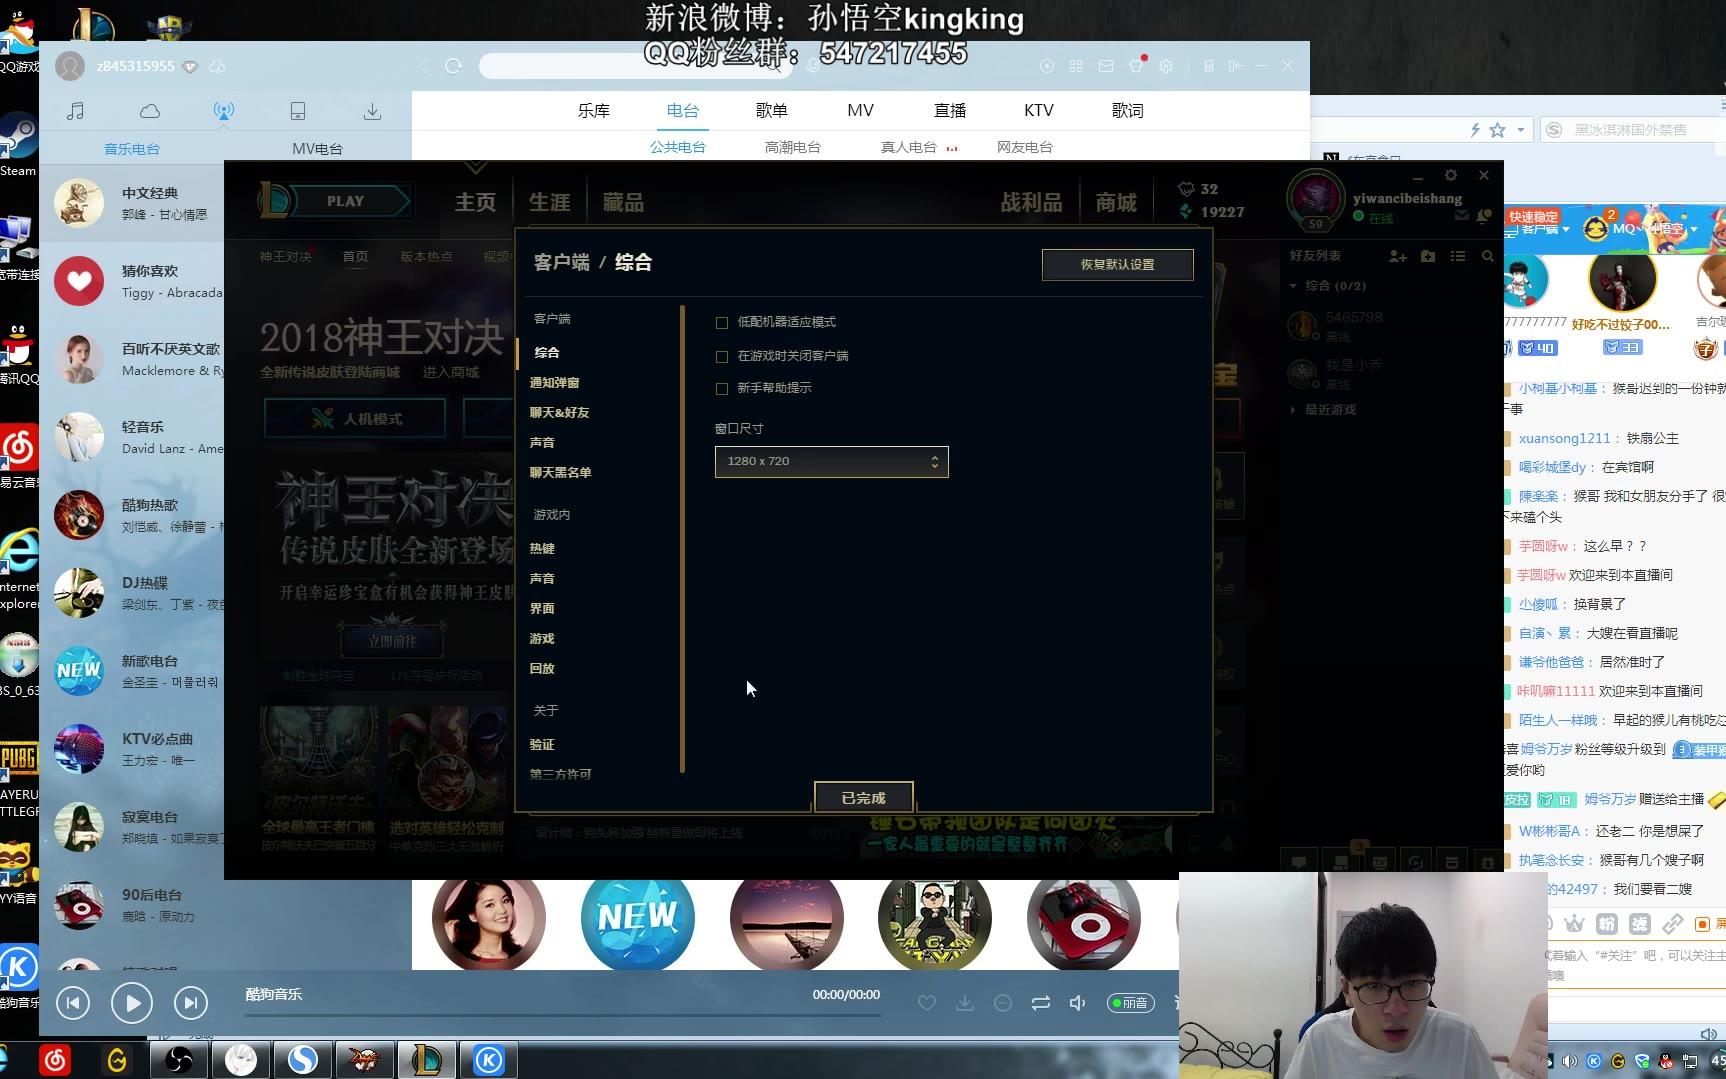
Task: Toggle 新手帮助提示 checkbox
Action: pos(722,389)
